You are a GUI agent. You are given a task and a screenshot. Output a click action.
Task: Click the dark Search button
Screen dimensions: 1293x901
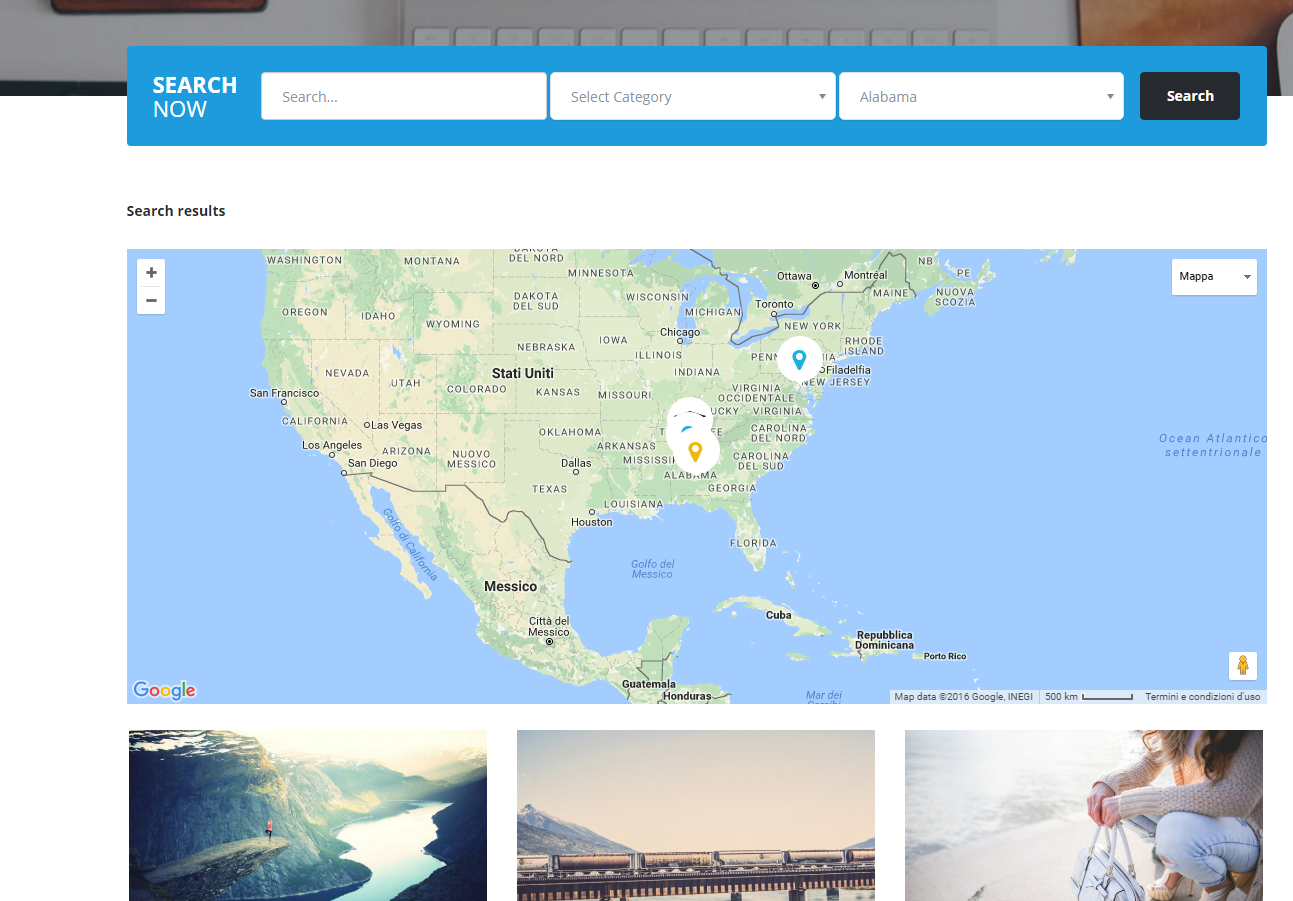coord(1190,96)
